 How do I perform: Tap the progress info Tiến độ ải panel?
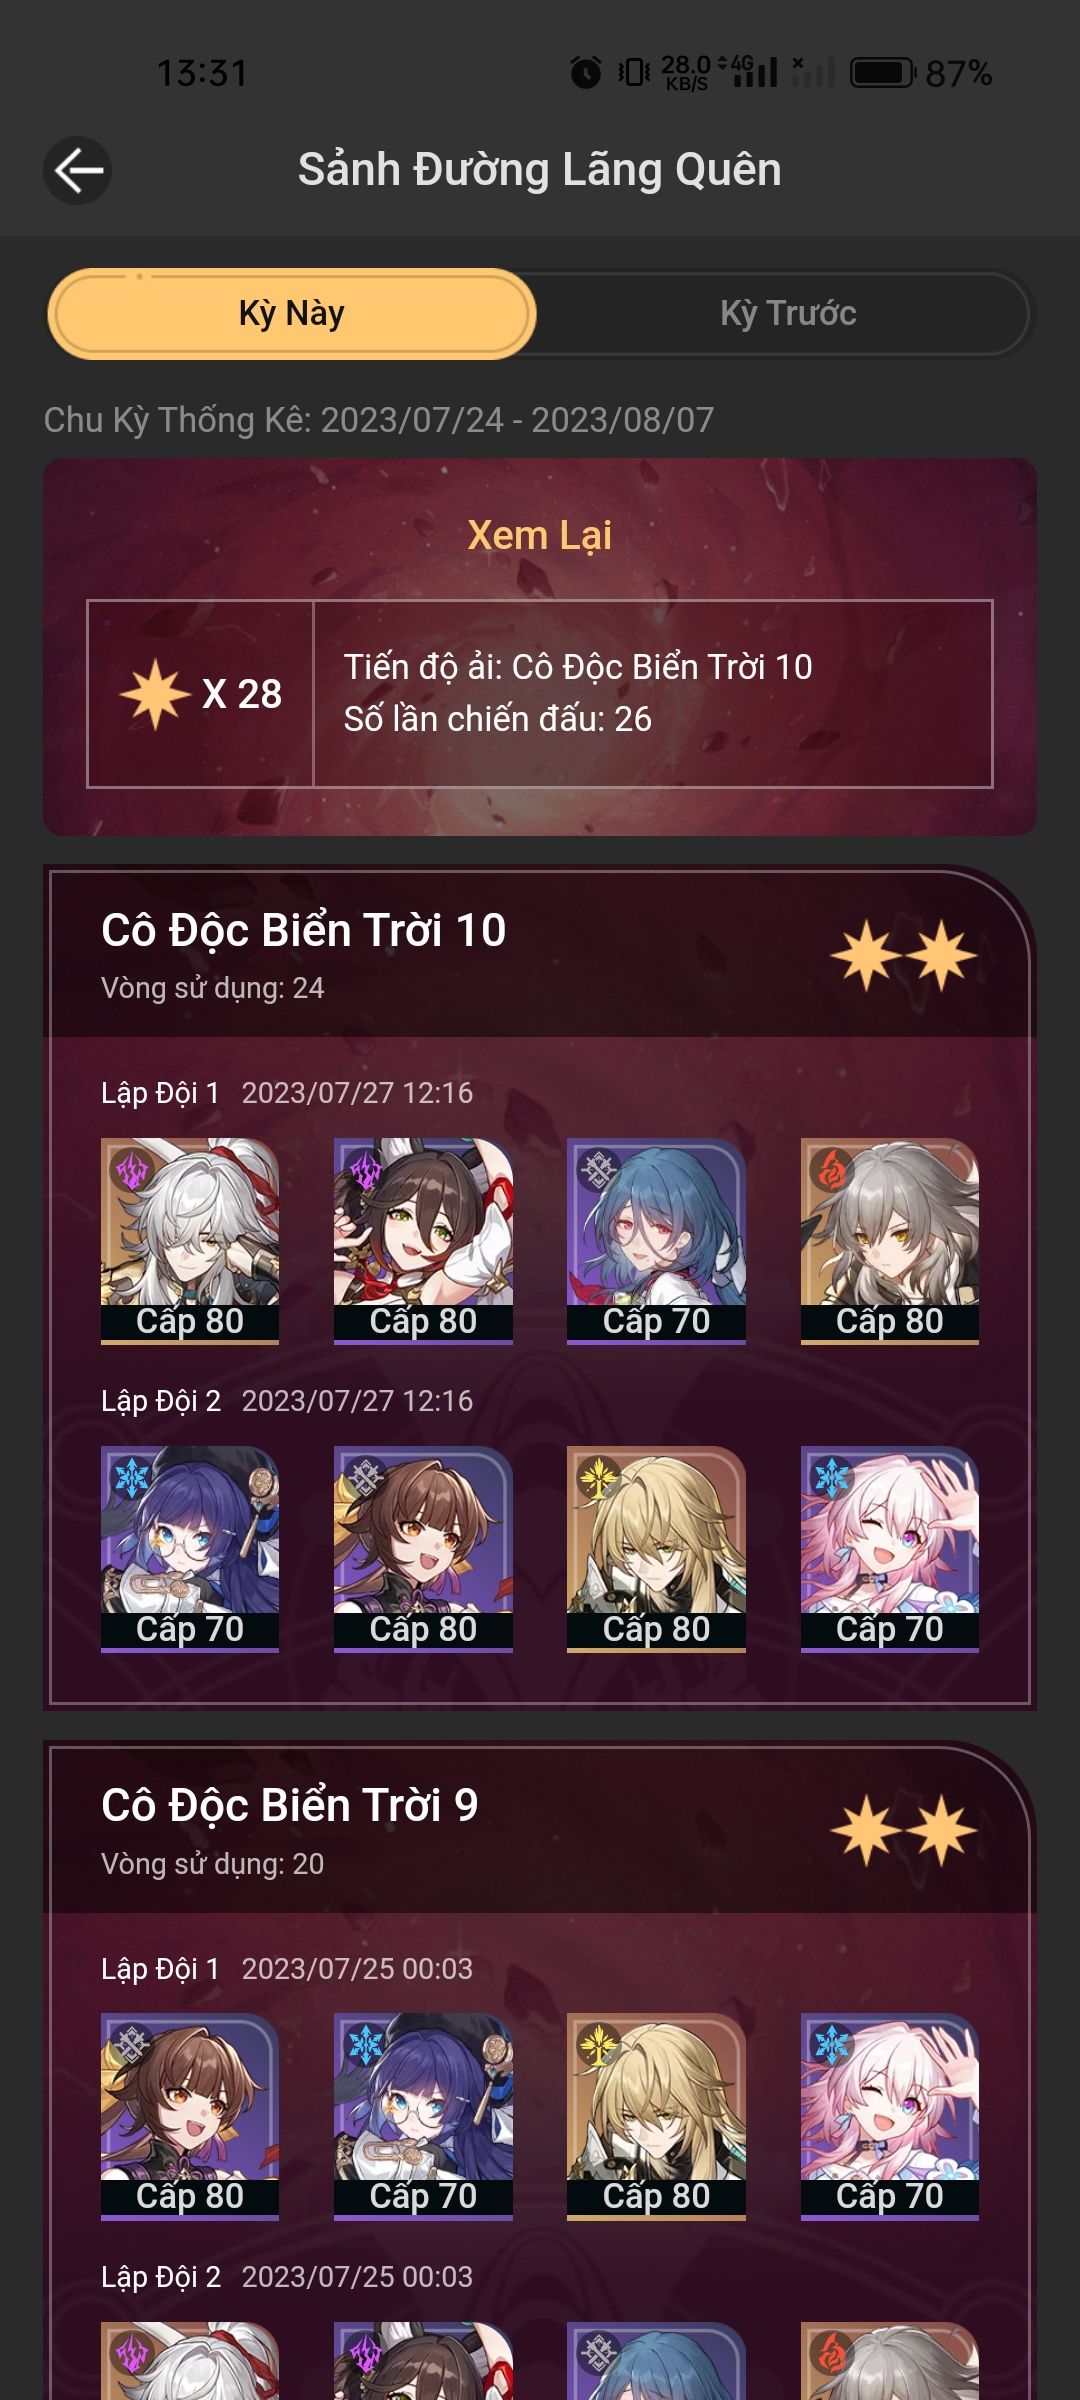(653, 694)
